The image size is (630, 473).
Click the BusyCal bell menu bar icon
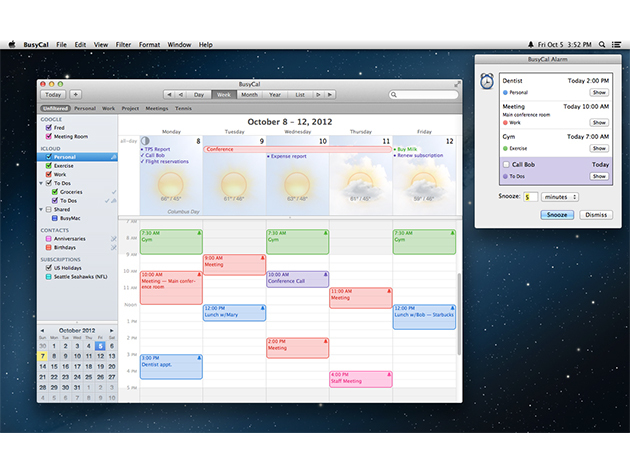530,45
